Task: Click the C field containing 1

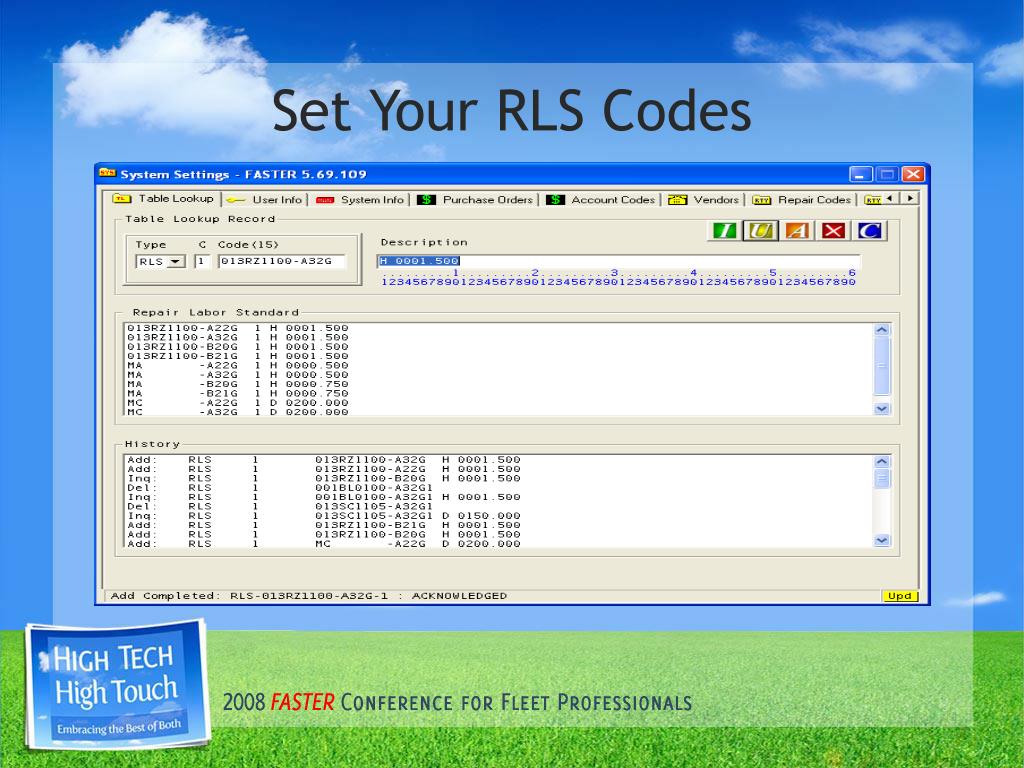Action: pyautogui.click(x=202, y=261)
